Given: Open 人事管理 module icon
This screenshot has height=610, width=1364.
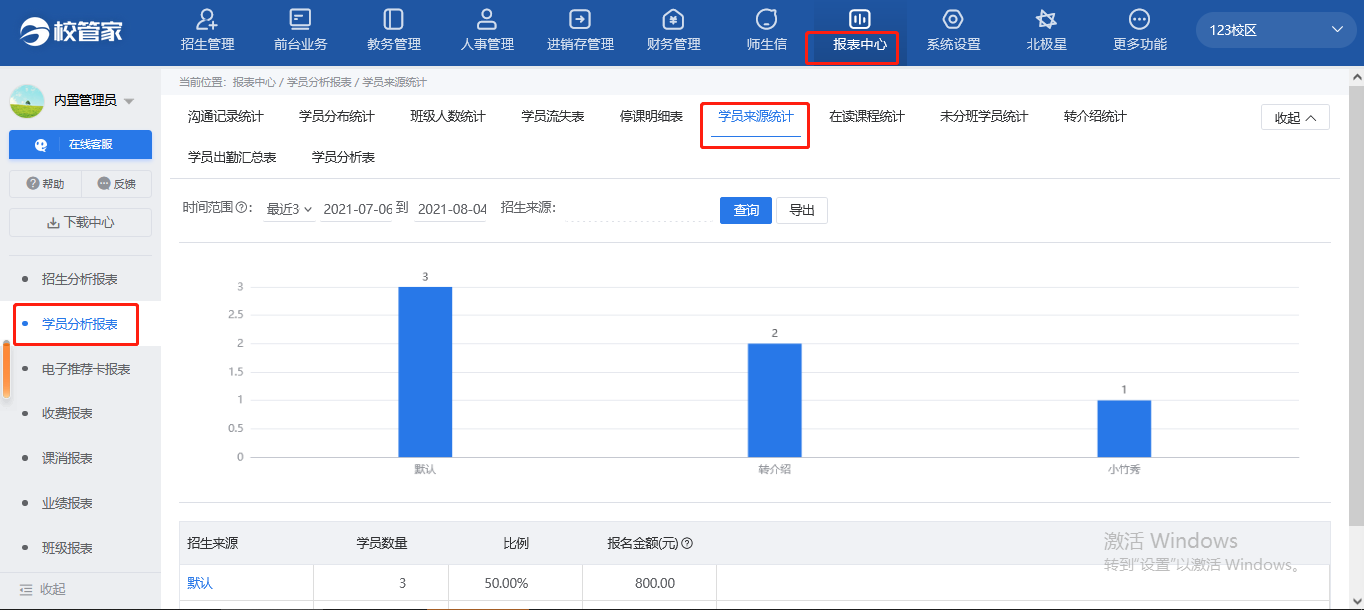Looking at the screenshot, I should pos(487,19).
